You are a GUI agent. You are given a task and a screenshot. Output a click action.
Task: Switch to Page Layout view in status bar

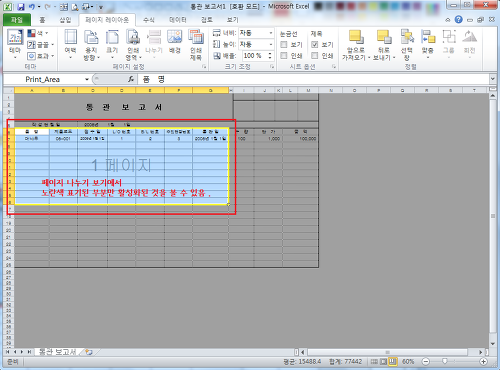[x=383, y=361]
